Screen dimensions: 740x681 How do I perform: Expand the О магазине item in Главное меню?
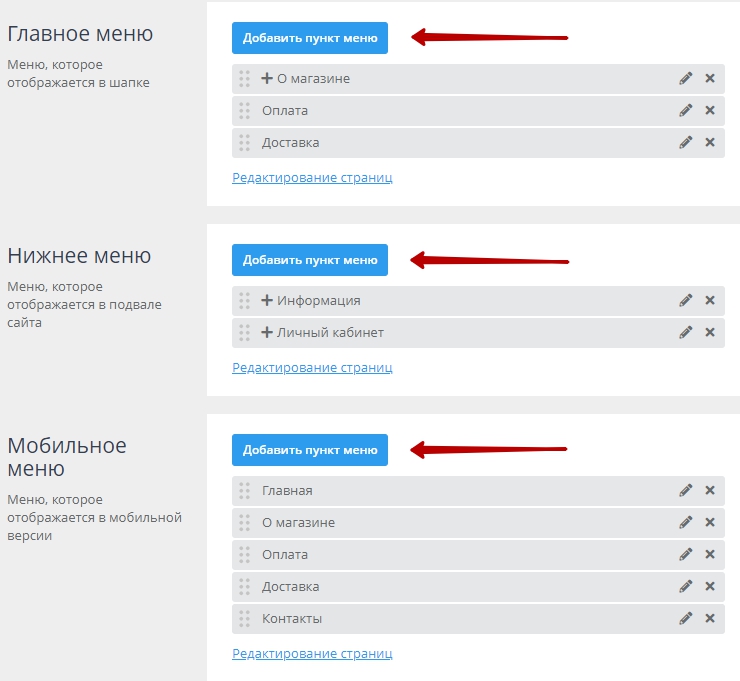267,78
